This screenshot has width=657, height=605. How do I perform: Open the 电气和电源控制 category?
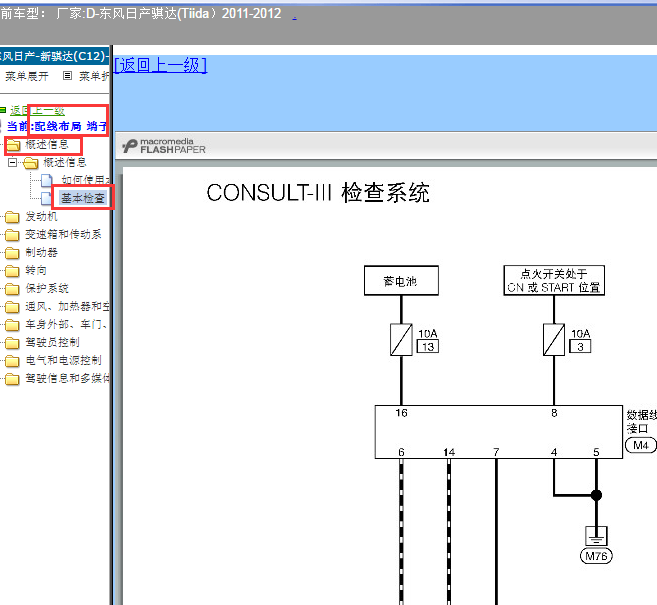tap(63, 361)
